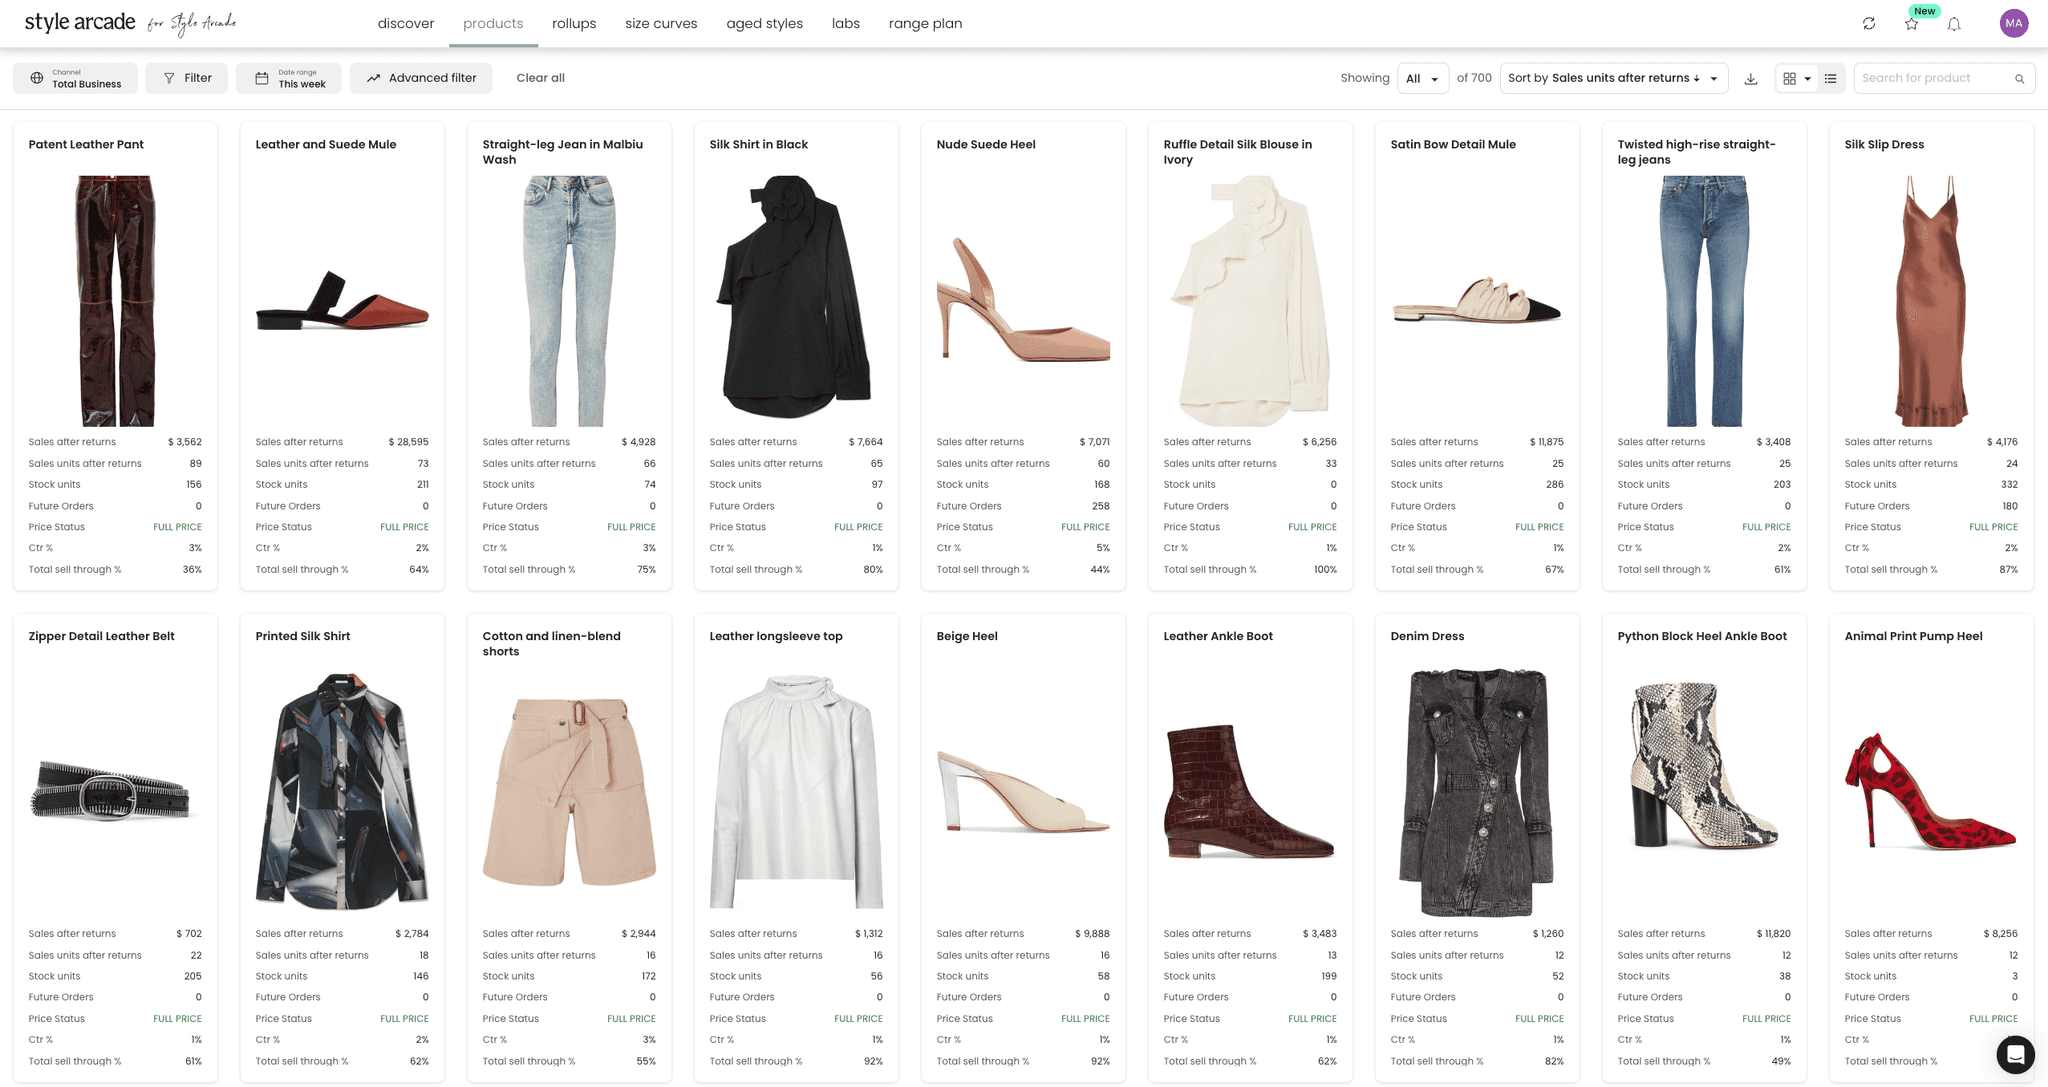The height and width of the screenshot is (1087, 2048).
Task: Open notifications via the bell icon
Action: click(x=1954, y=23)
